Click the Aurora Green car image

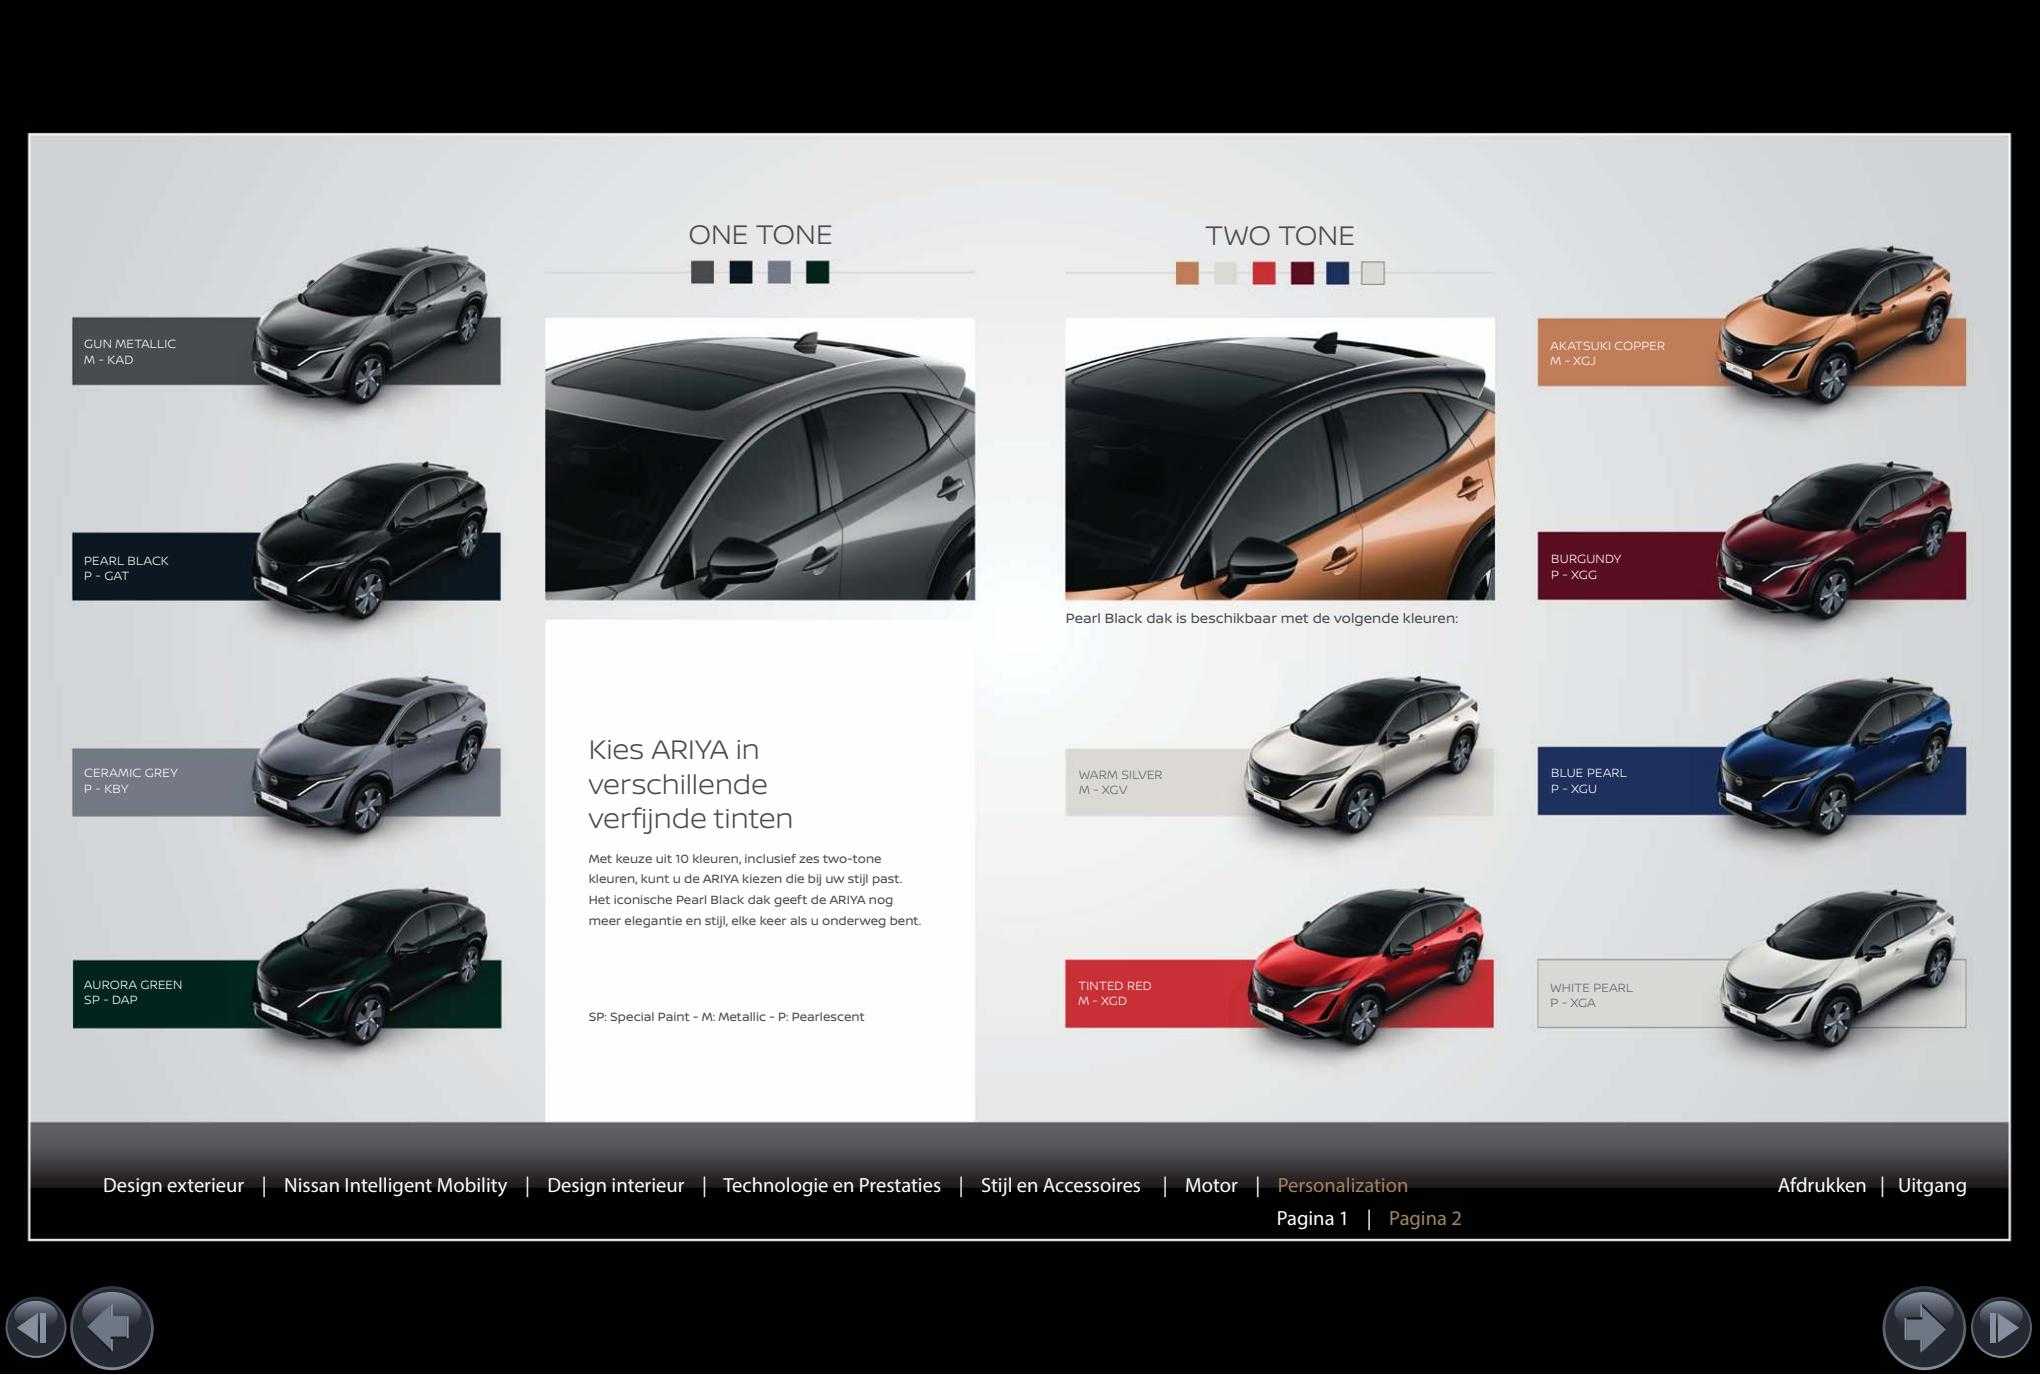point(372,968)
